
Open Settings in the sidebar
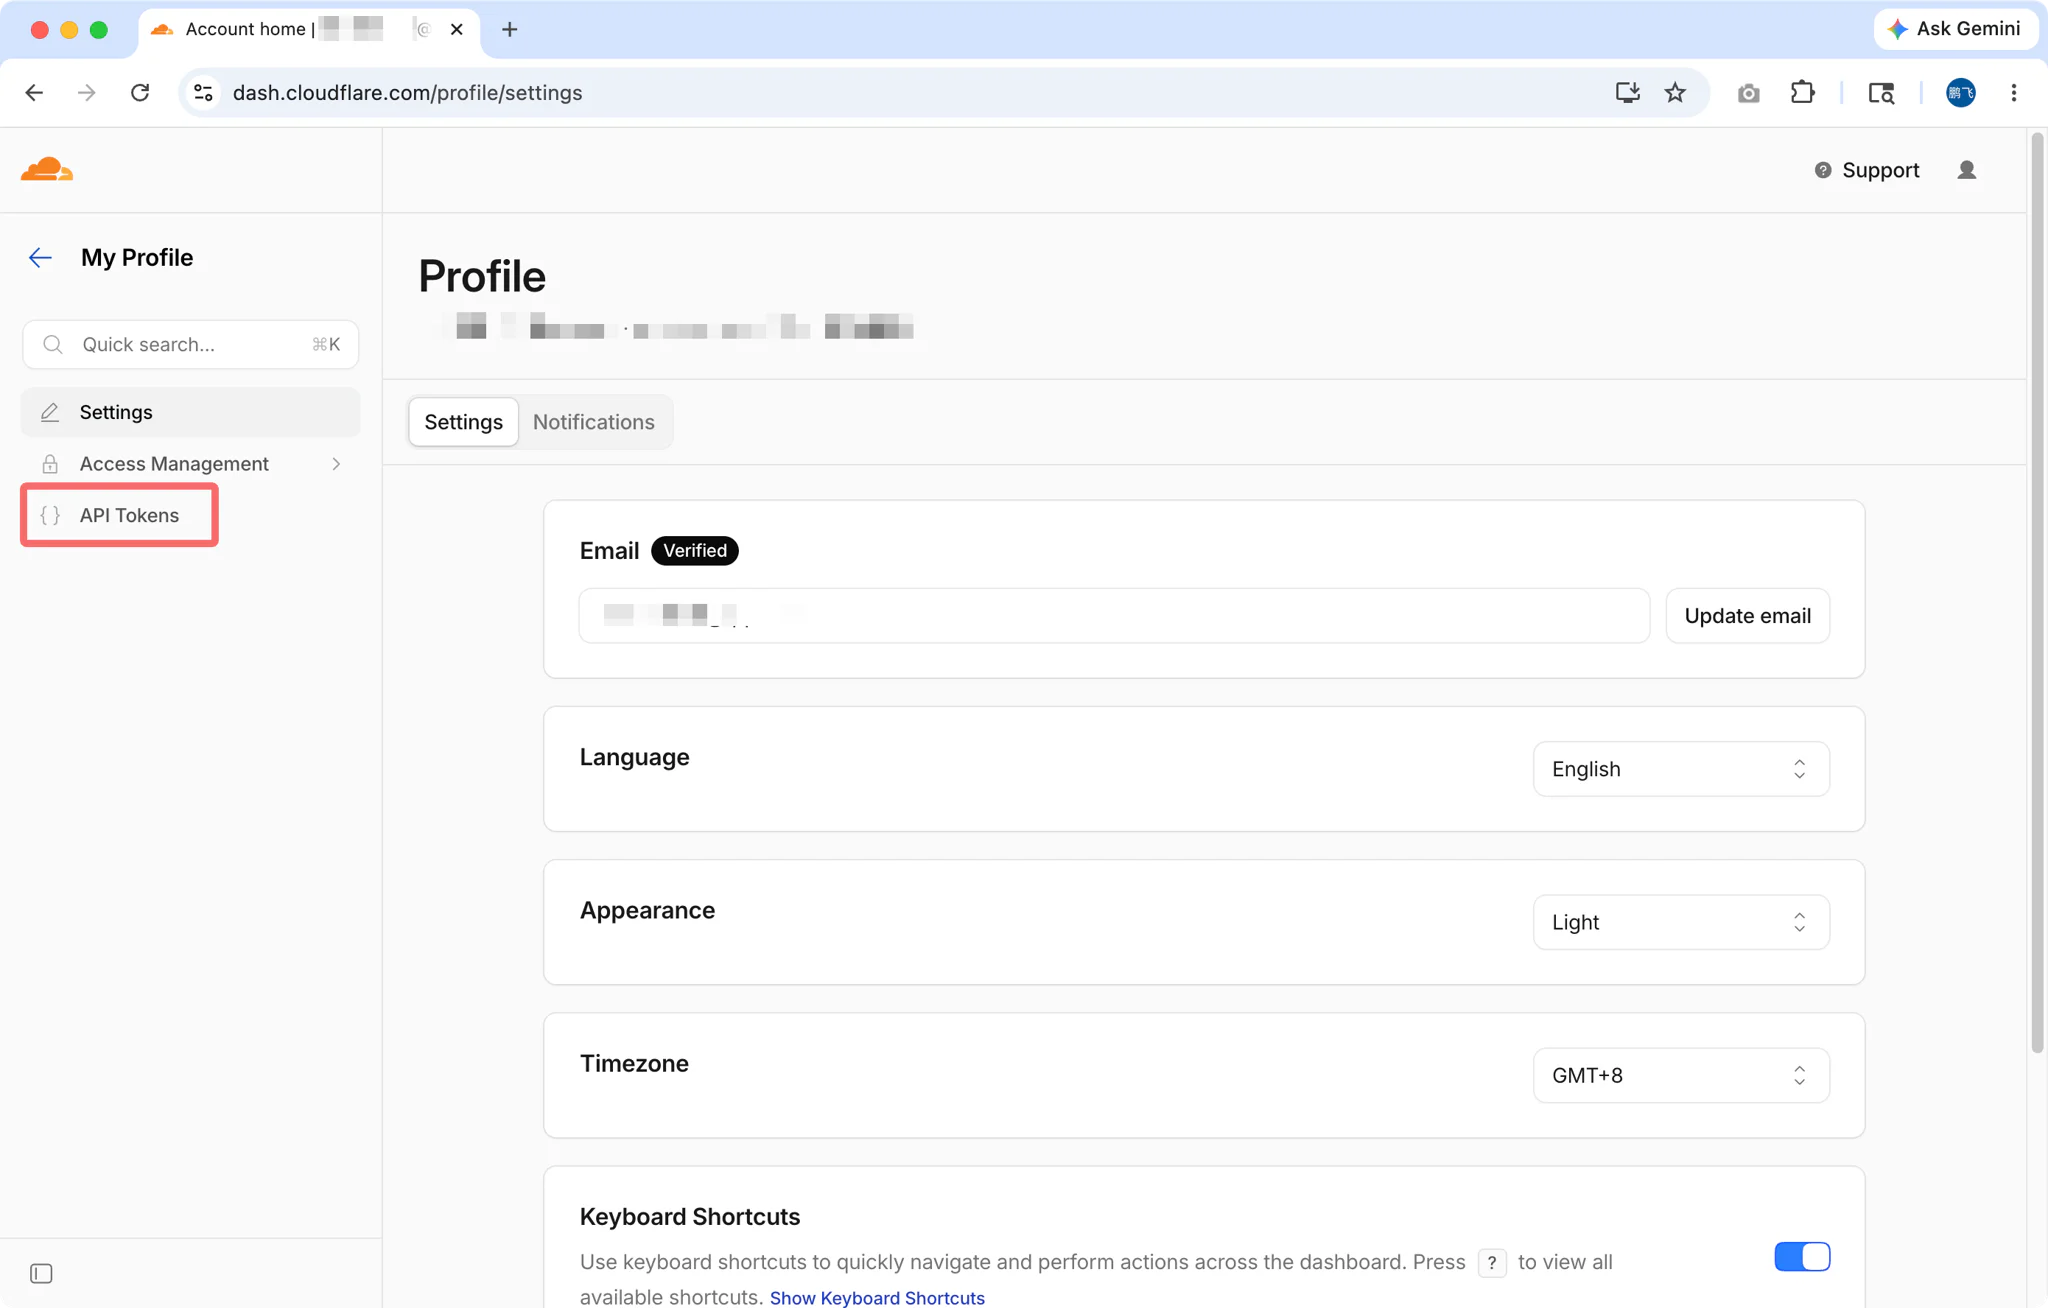tap(190, 412)
